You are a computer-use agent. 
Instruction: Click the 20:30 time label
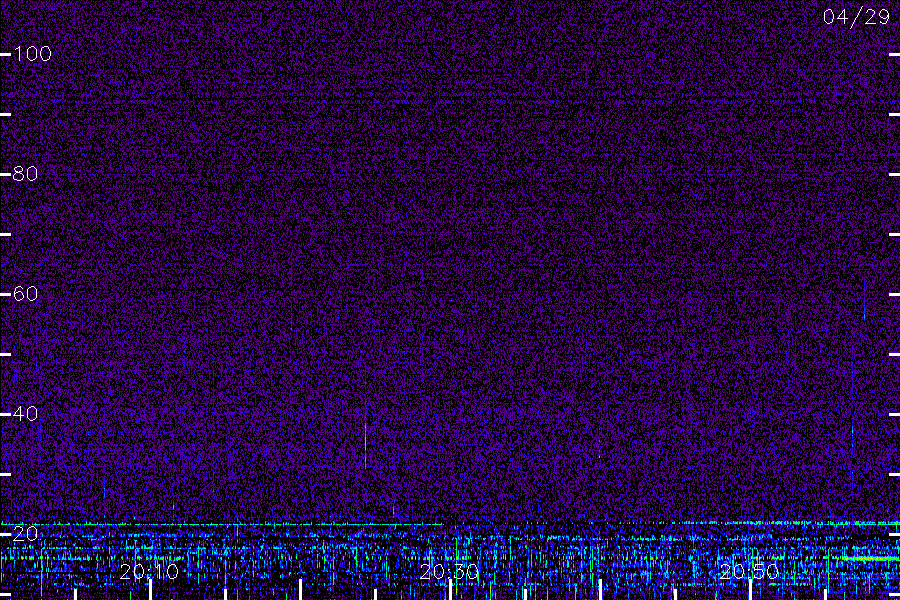pyautogui.click(x=449, y=572)
